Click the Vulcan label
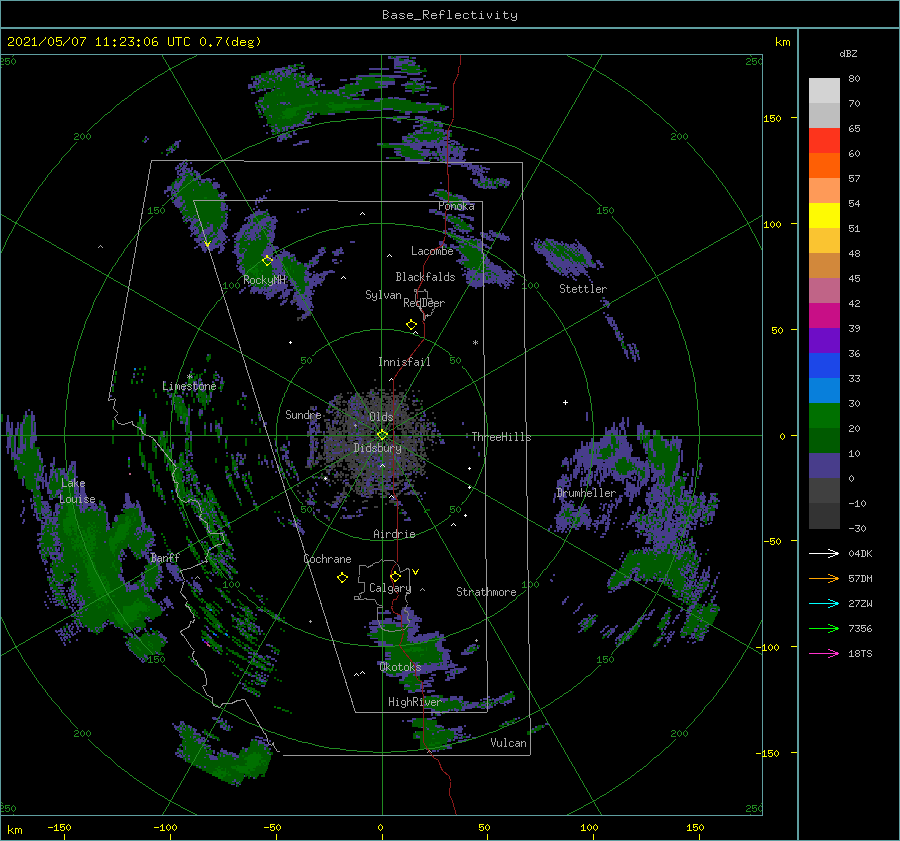Viewport: 900px width, 841px height. point(509,743)
